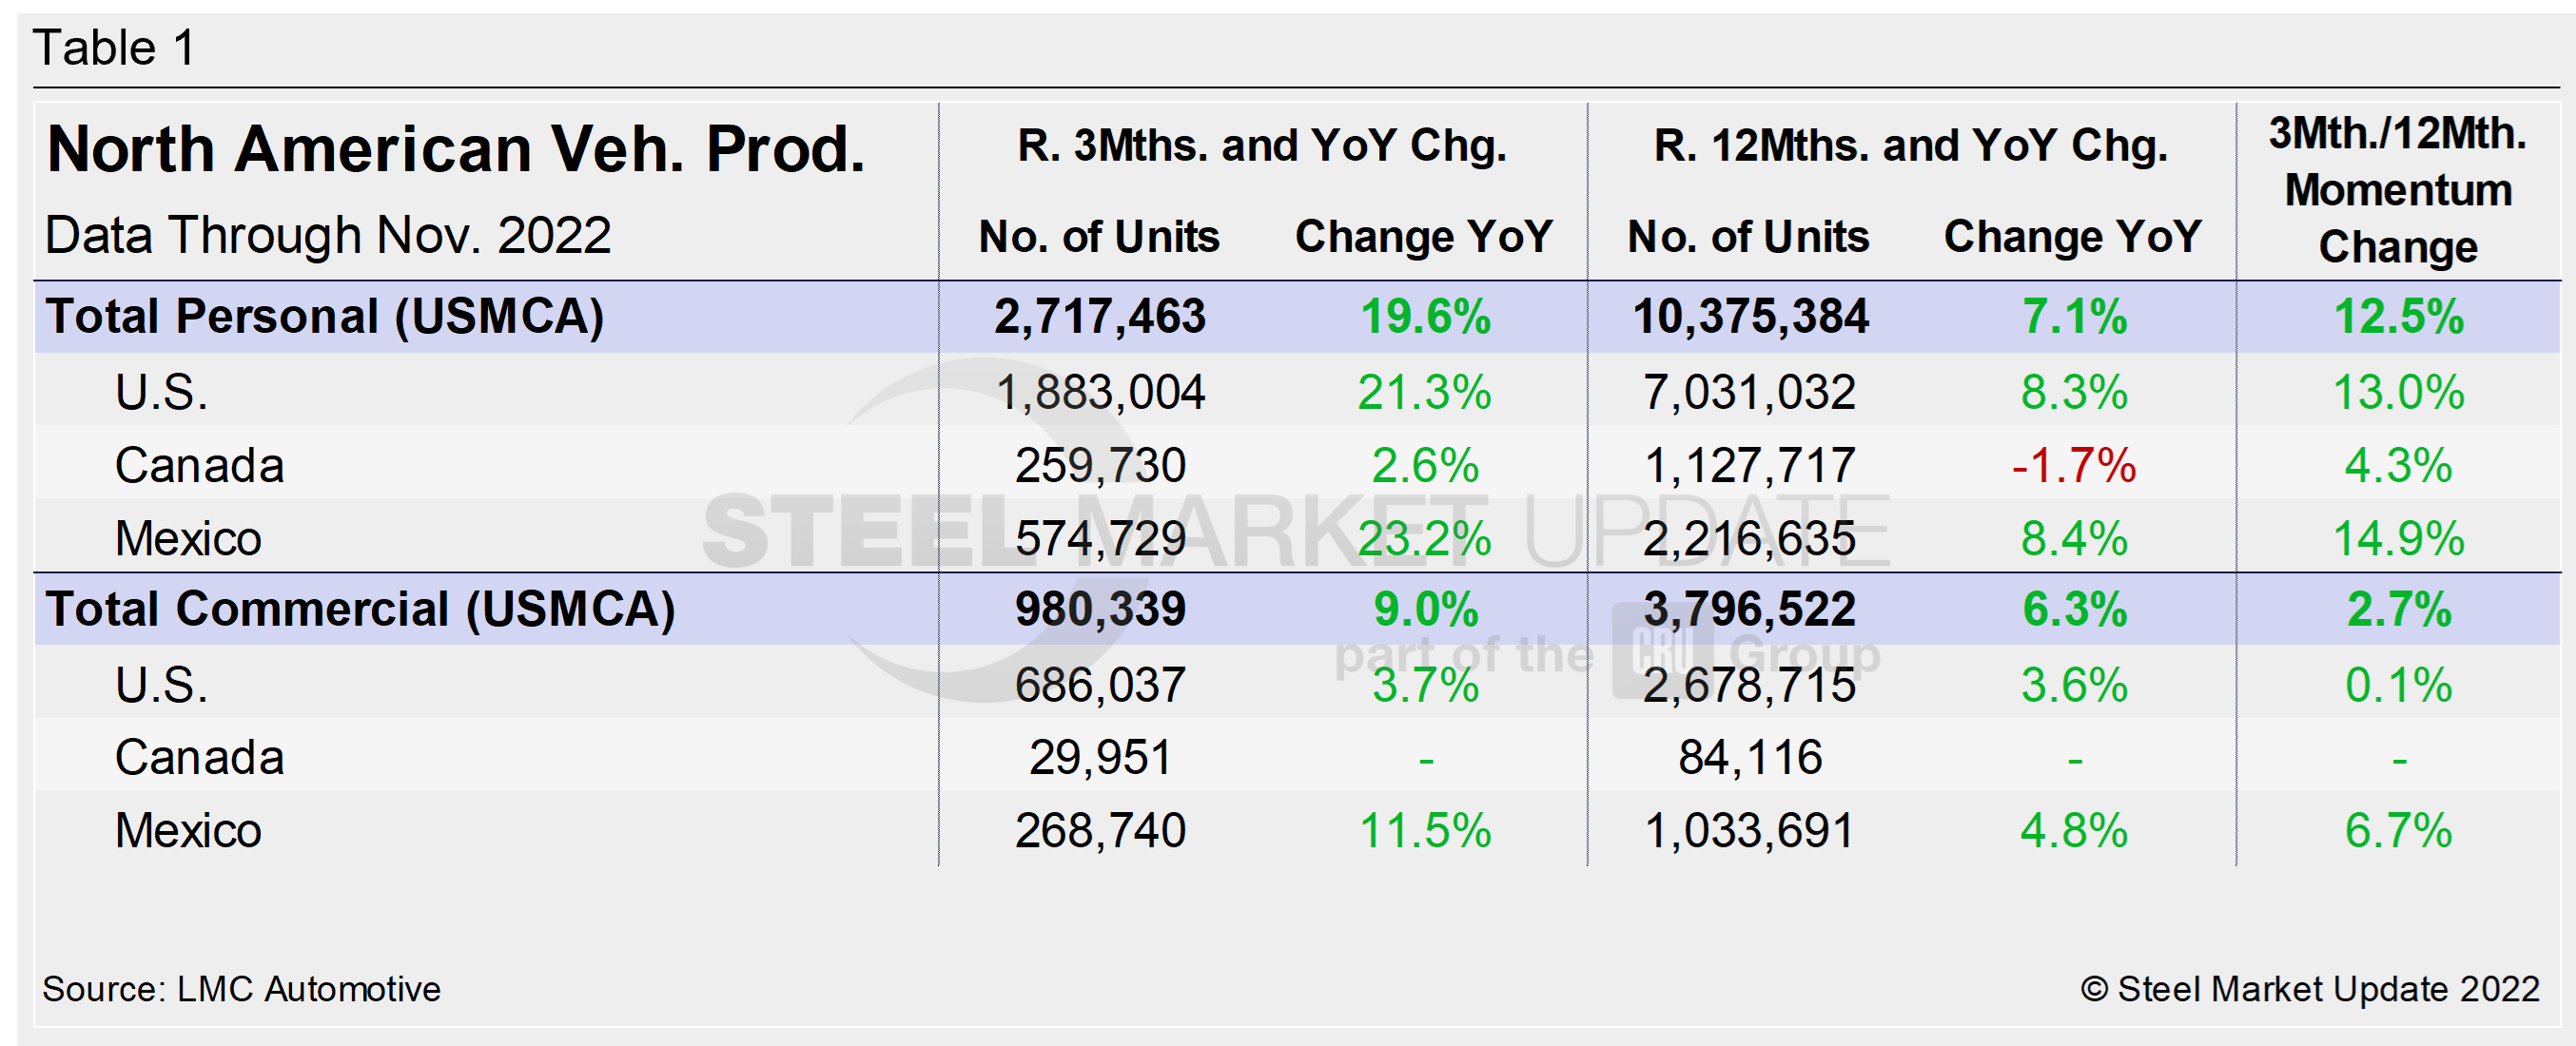Click the 19.6% Total Personal YoY value

1425,317
